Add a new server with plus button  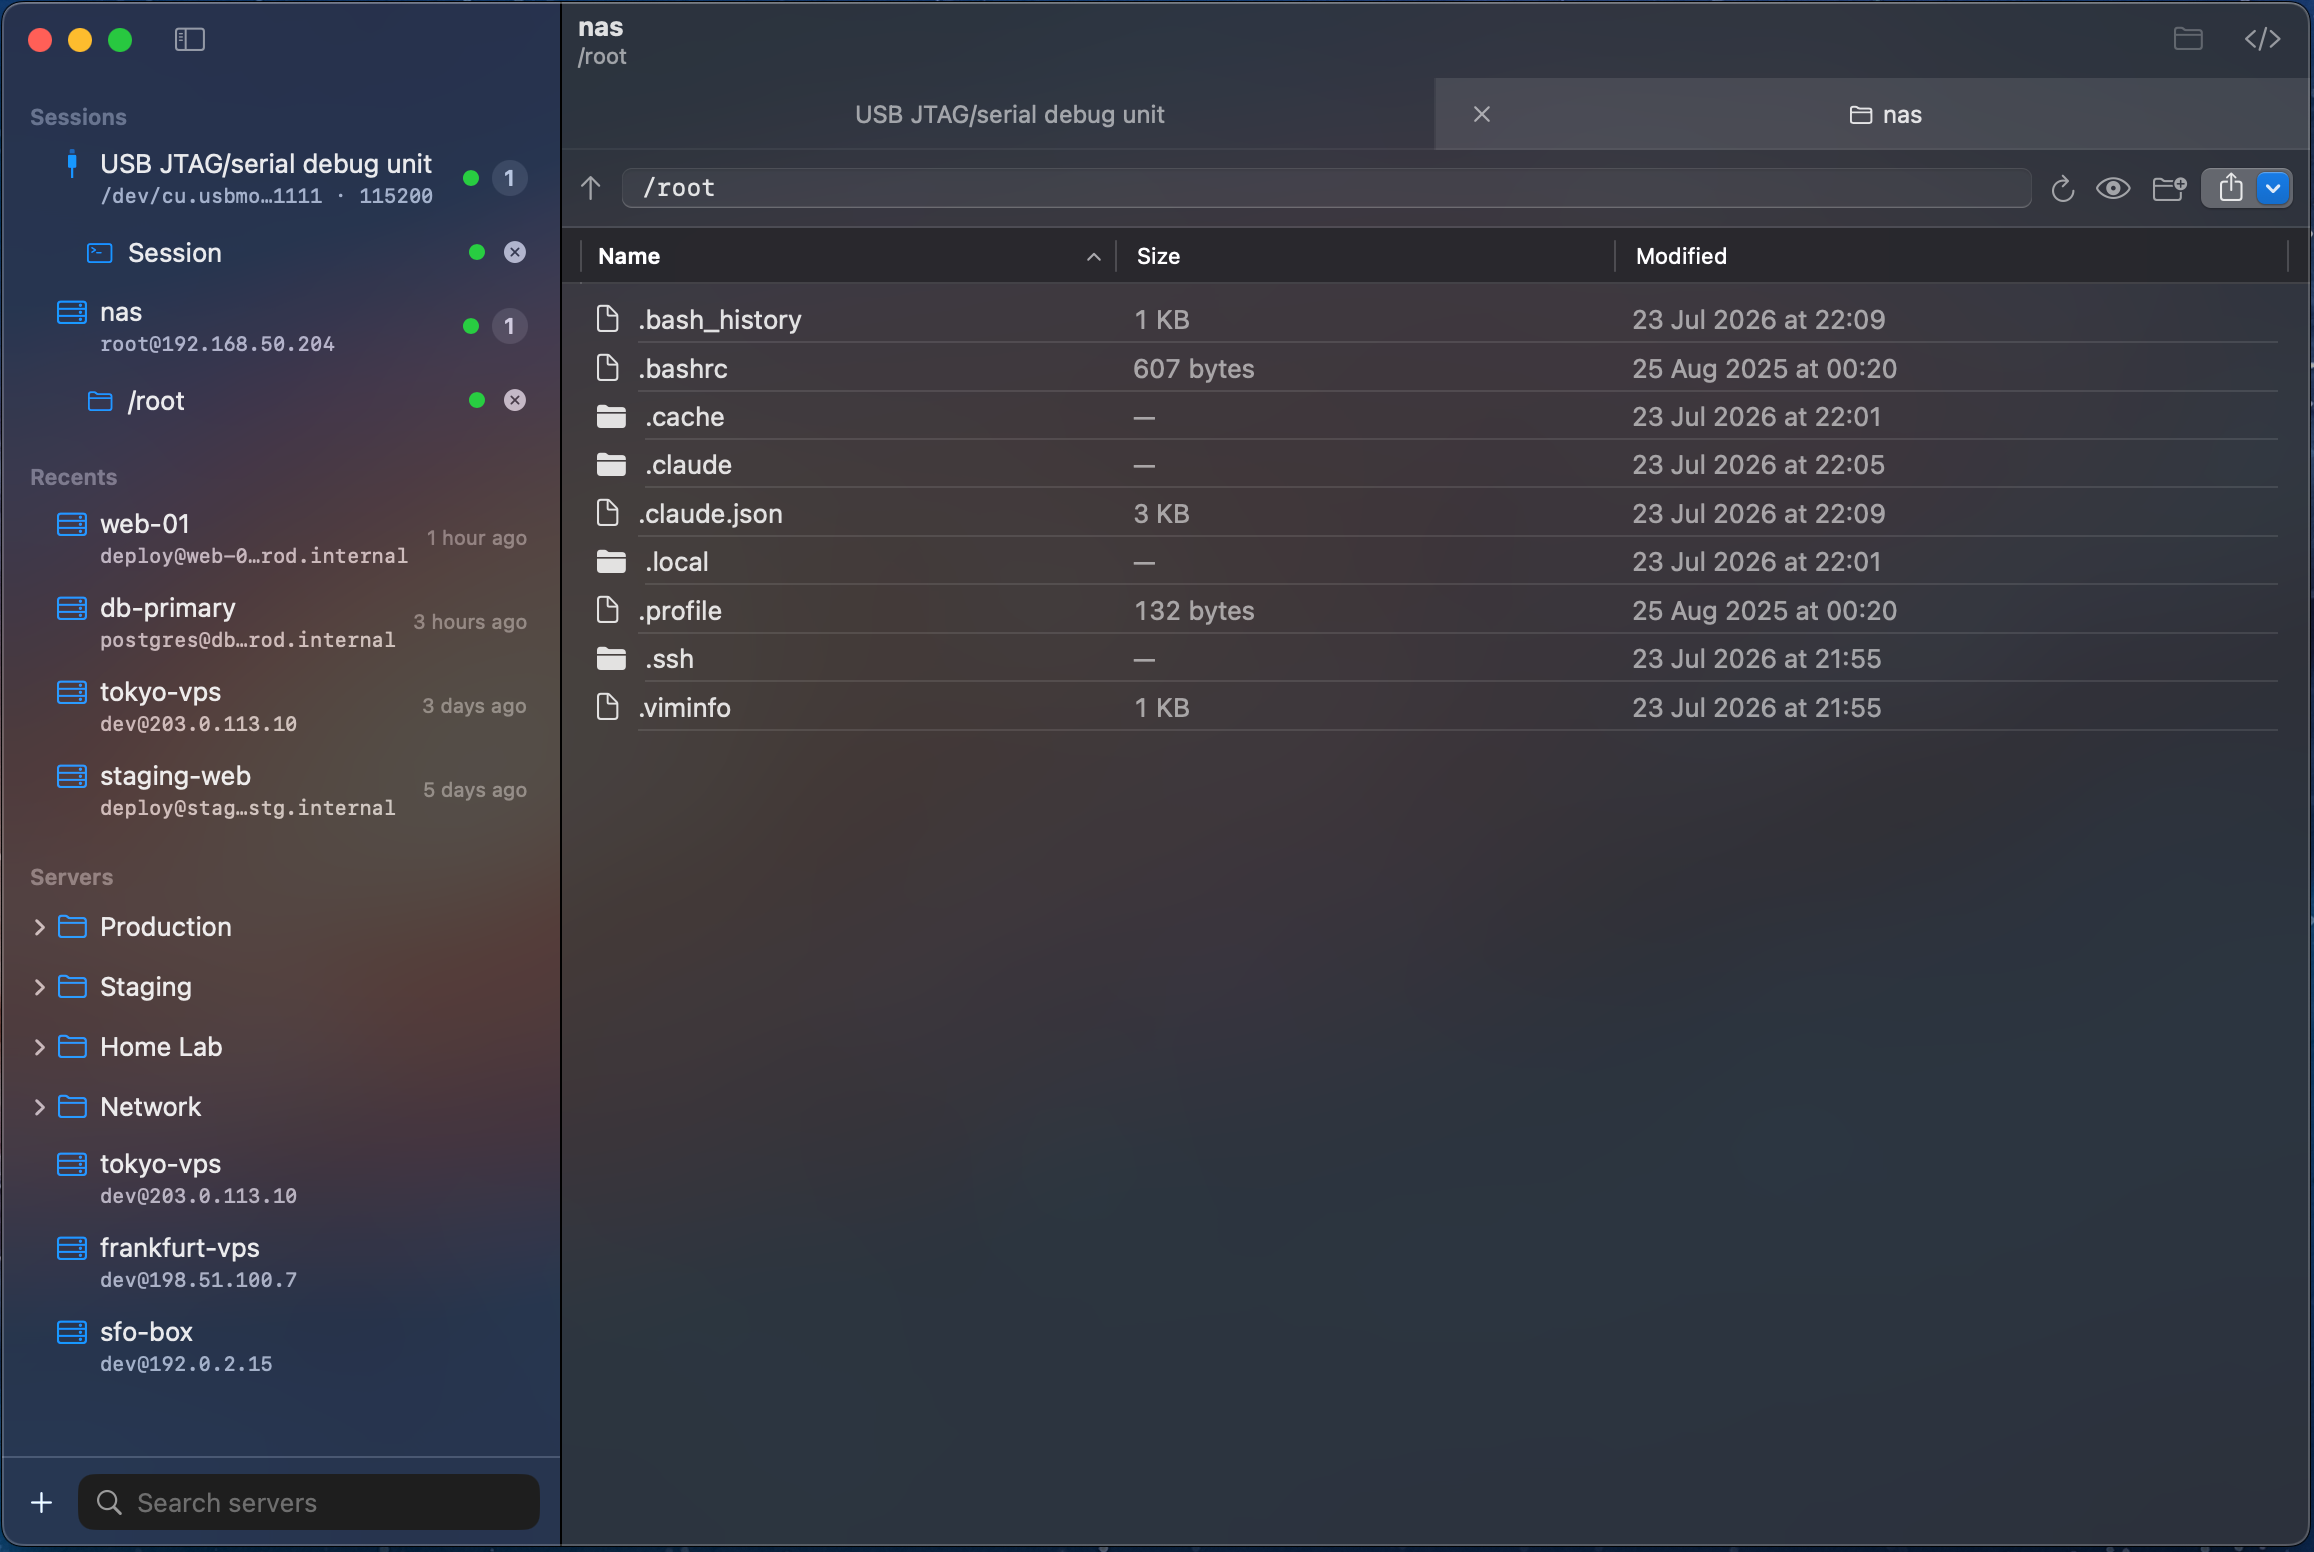[41, 1502]
